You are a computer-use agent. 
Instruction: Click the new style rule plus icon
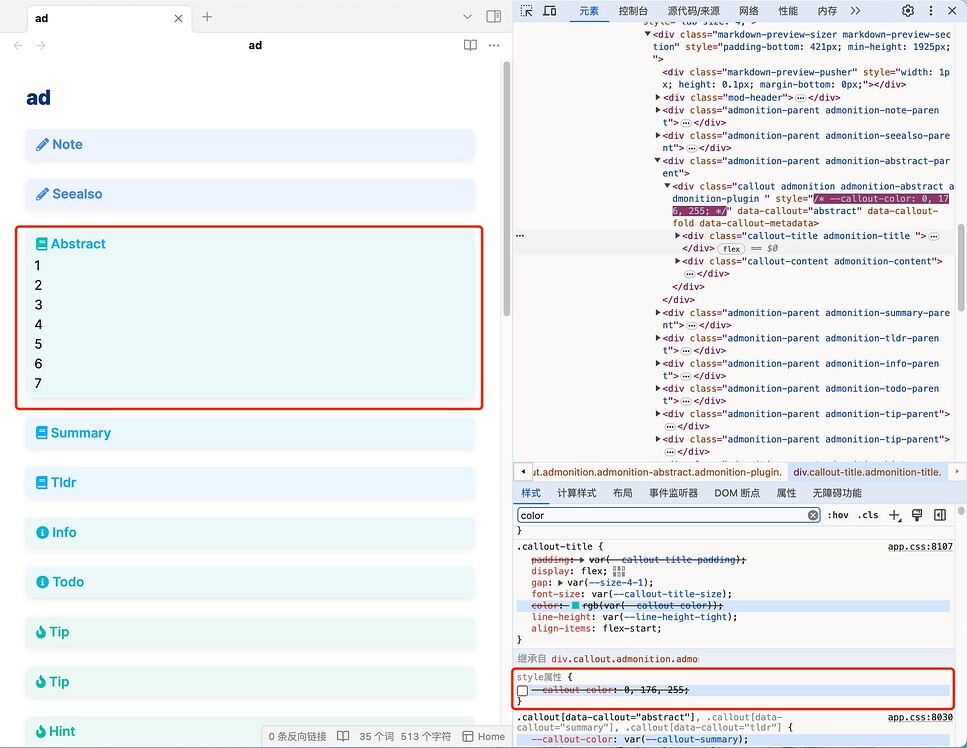click(894, 515)
